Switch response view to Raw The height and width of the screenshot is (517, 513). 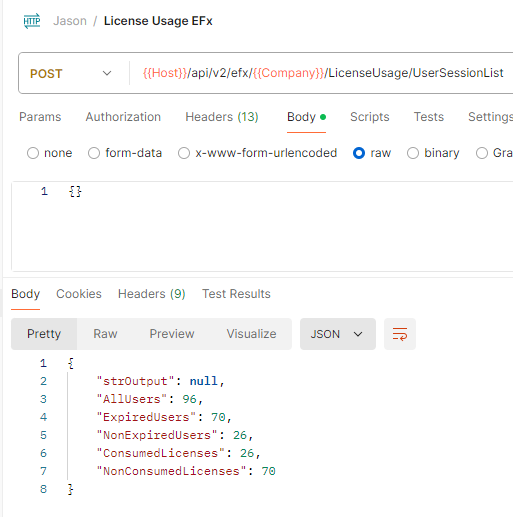[105, 334]
